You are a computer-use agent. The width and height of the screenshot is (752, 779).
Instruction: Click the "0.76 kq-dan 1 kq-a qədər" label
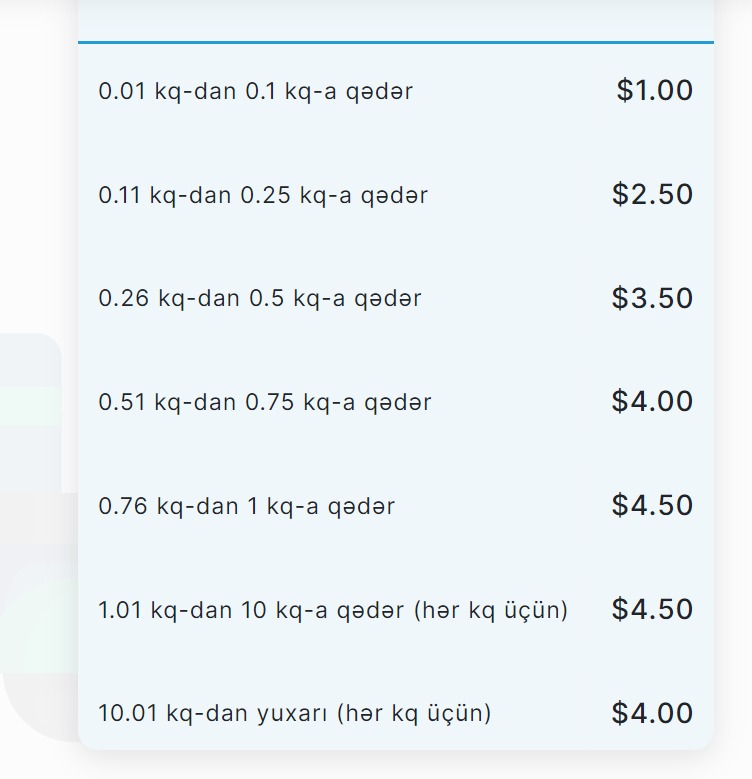pyautogui.click(x=246, y=507)
